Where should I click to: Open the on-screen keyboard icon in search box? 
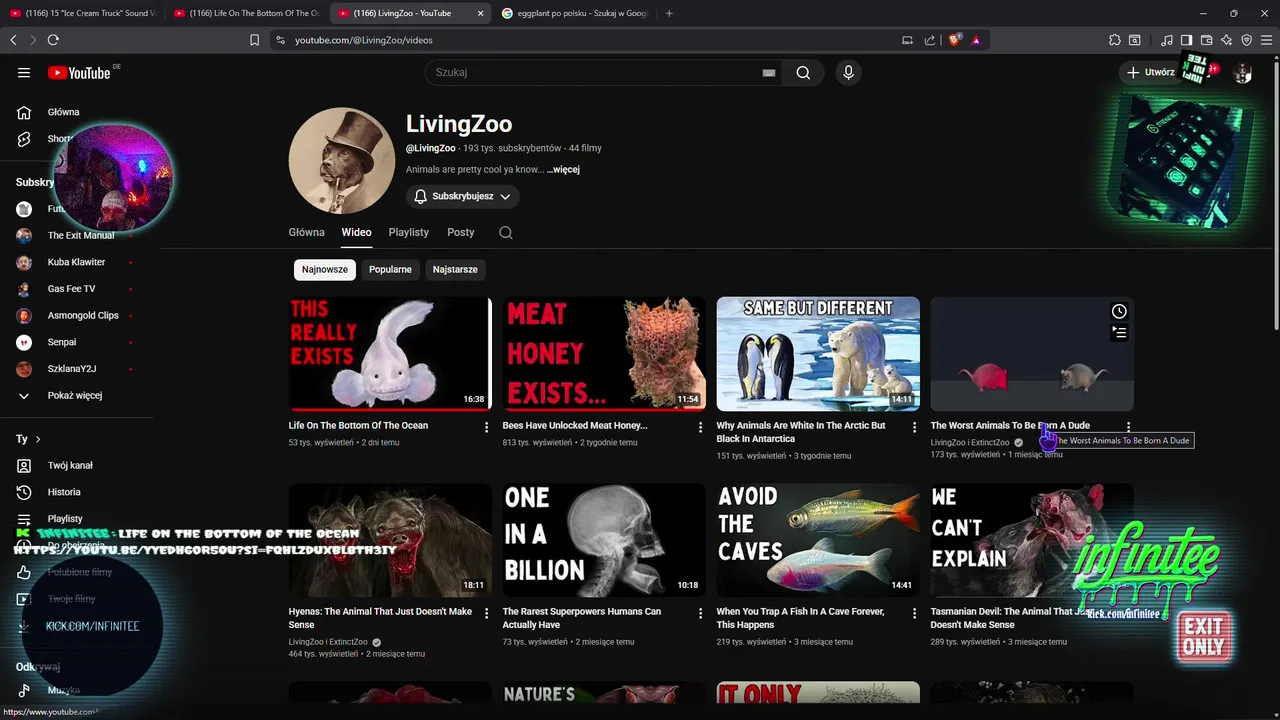(769, 73)
